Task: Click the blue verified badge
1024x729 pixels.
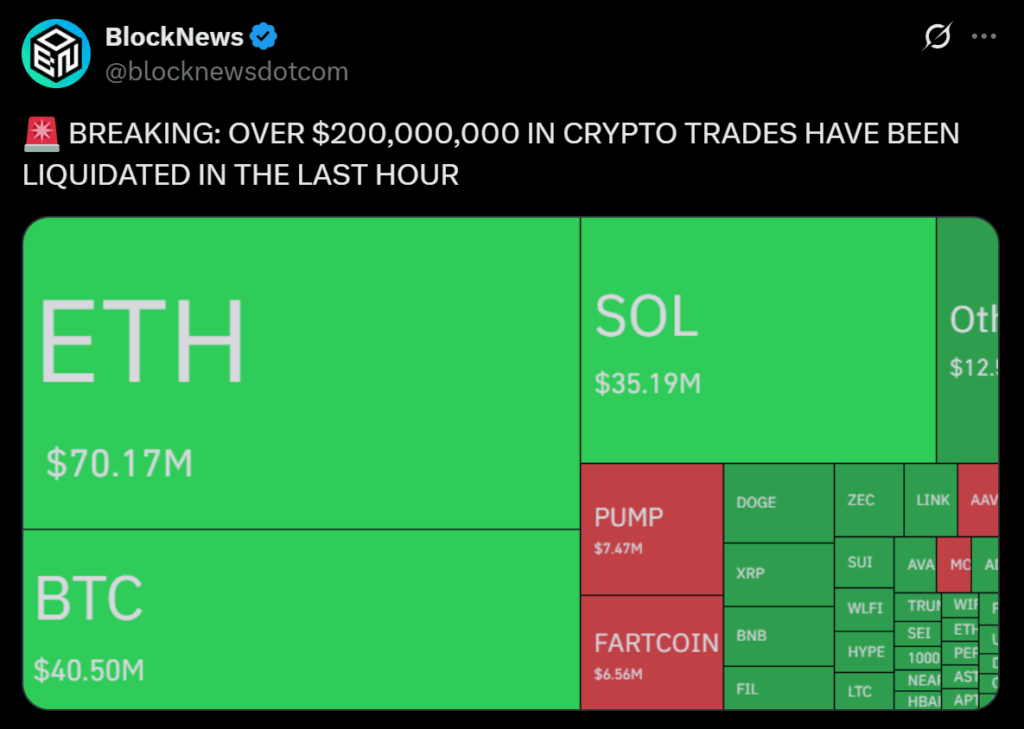Action: 264,38
